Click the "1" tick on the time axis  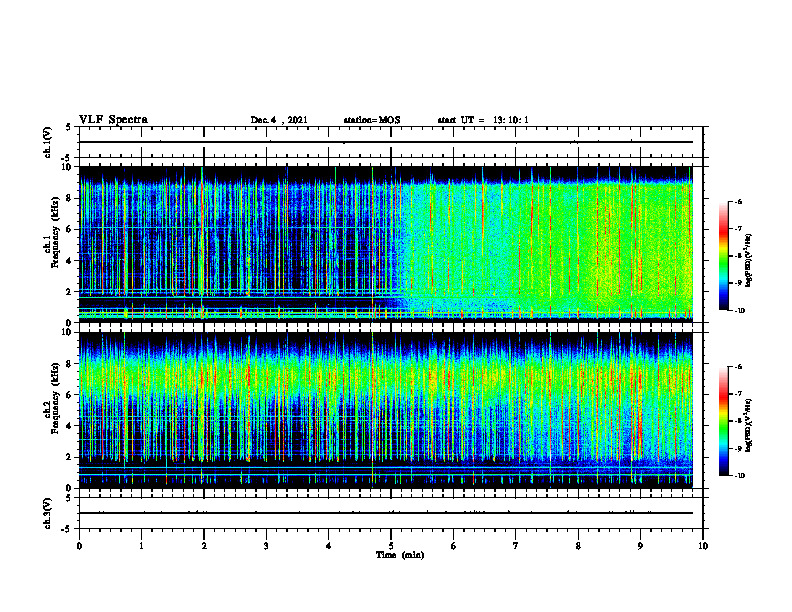coord(141,546)
